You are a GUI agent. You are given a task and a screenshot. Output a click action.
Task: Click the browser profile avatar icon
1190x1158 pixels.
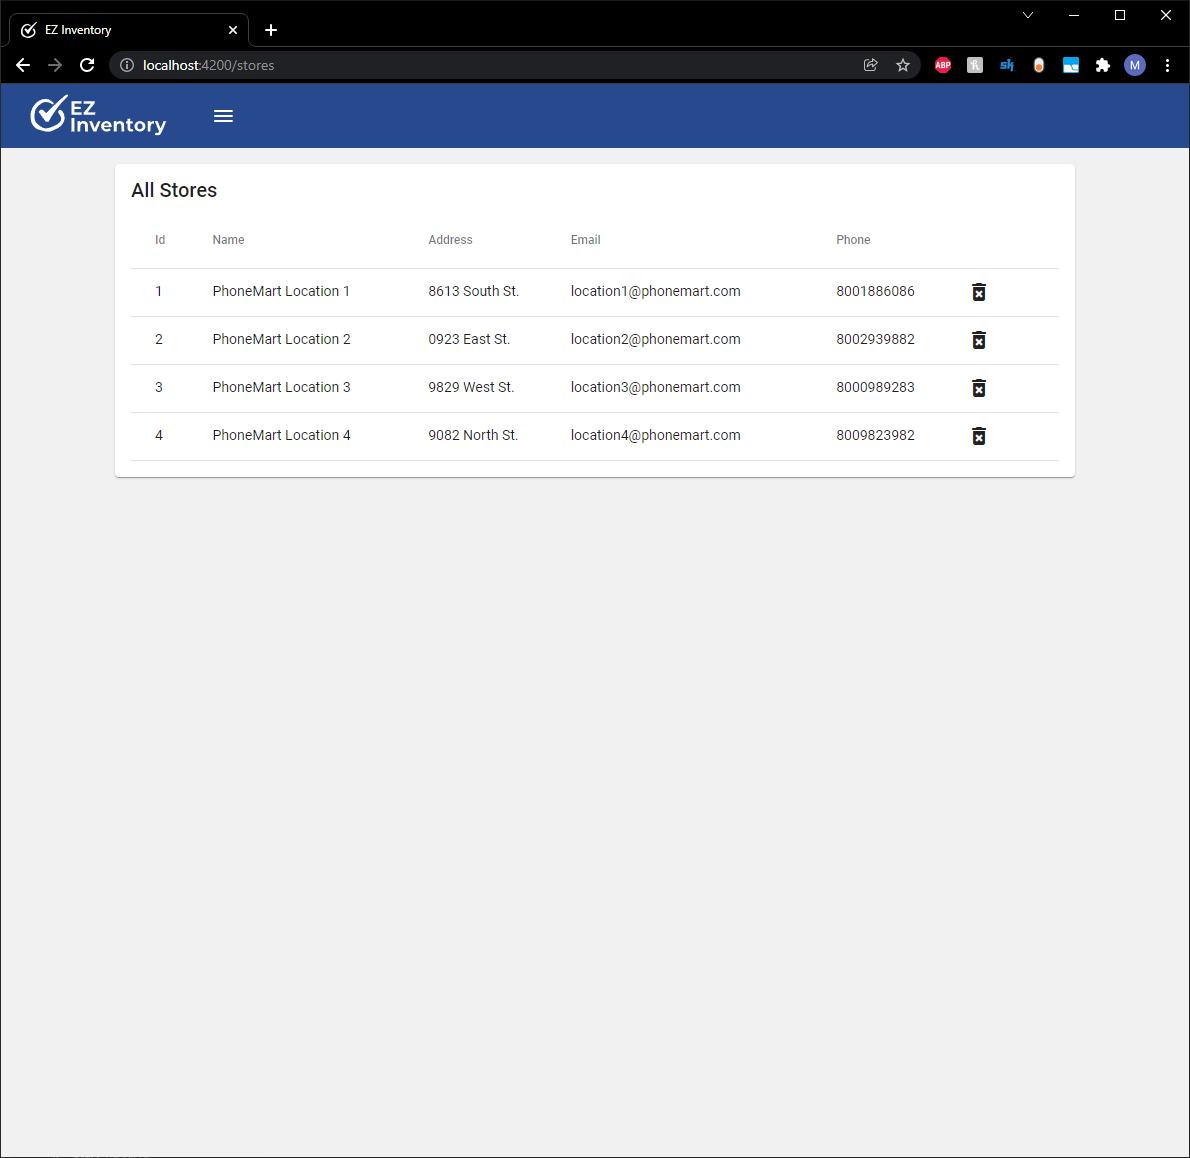pyautogui.click(x=1135, y=65)
